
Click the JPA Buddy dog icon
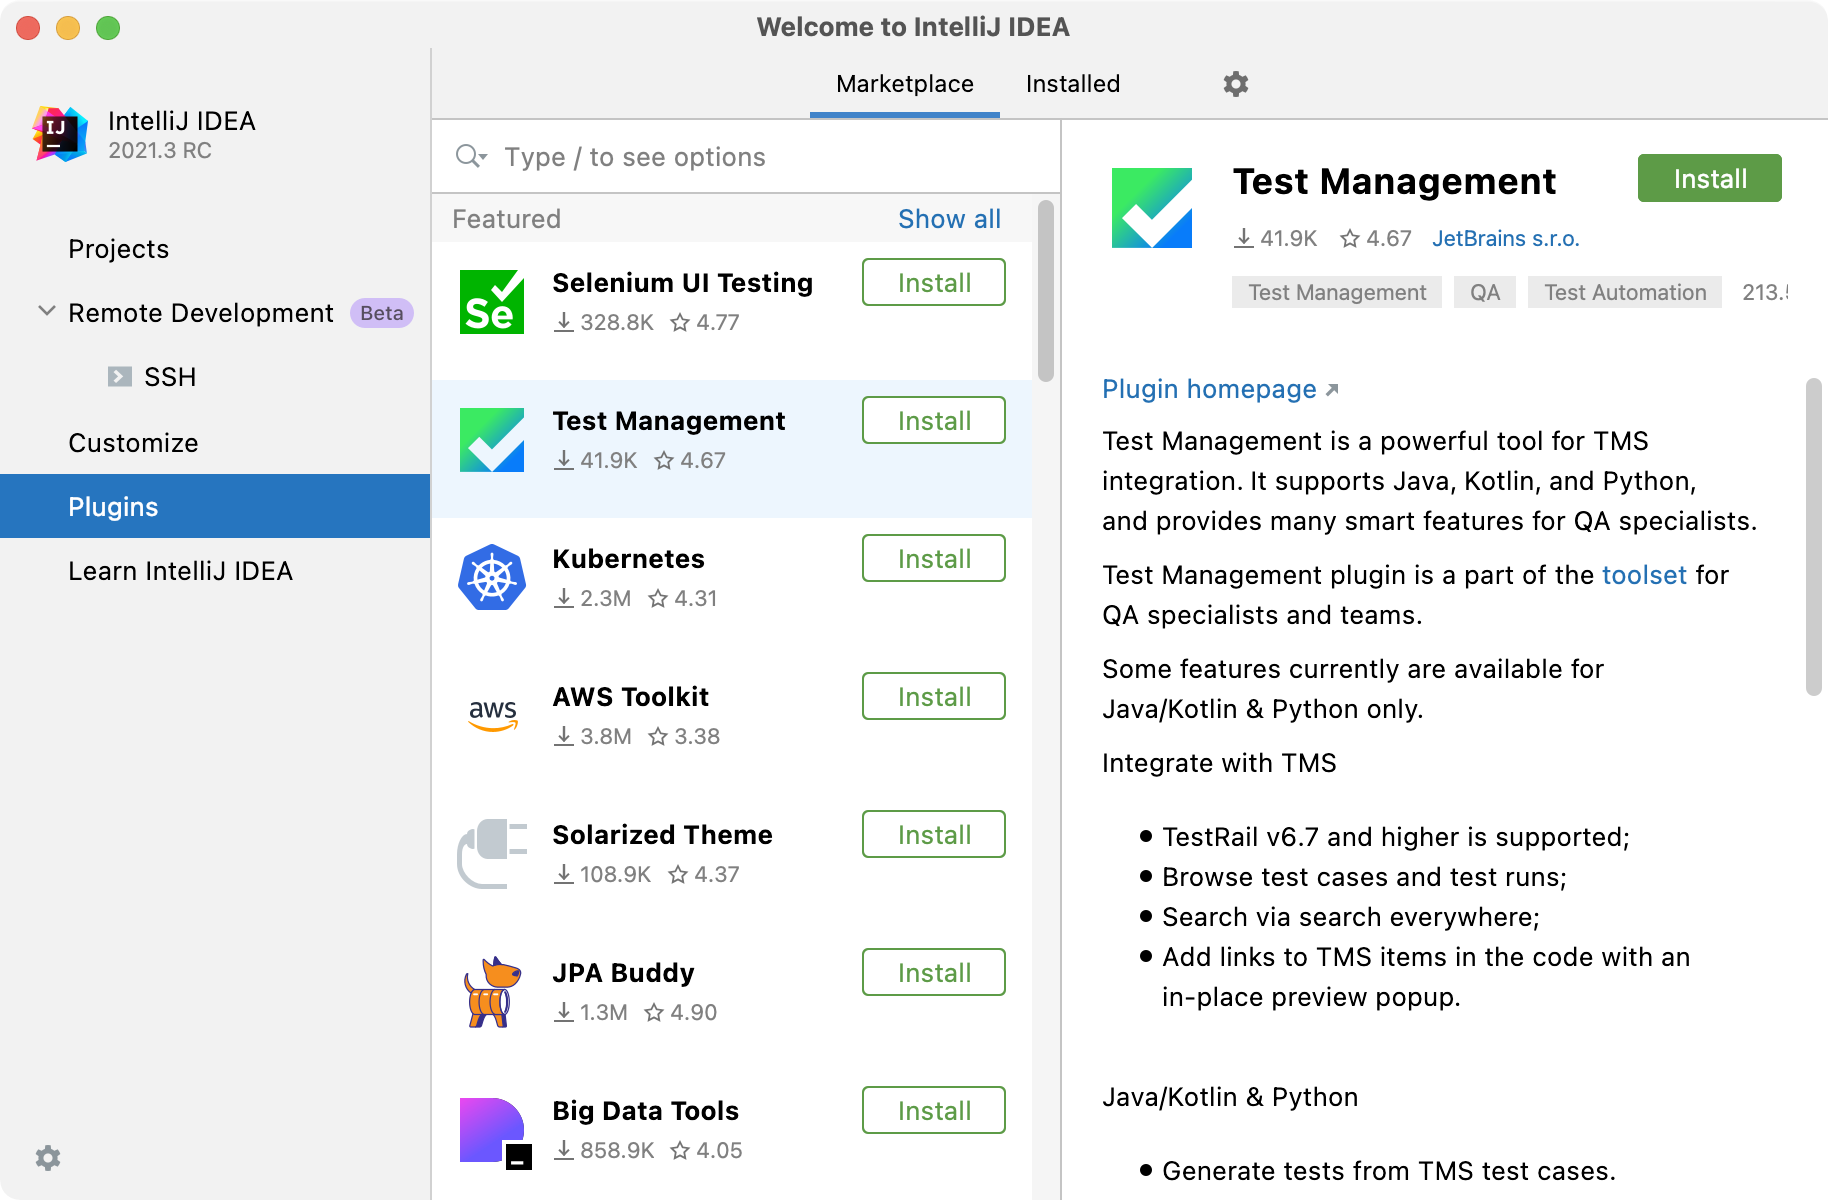click(x=492, y=991)
